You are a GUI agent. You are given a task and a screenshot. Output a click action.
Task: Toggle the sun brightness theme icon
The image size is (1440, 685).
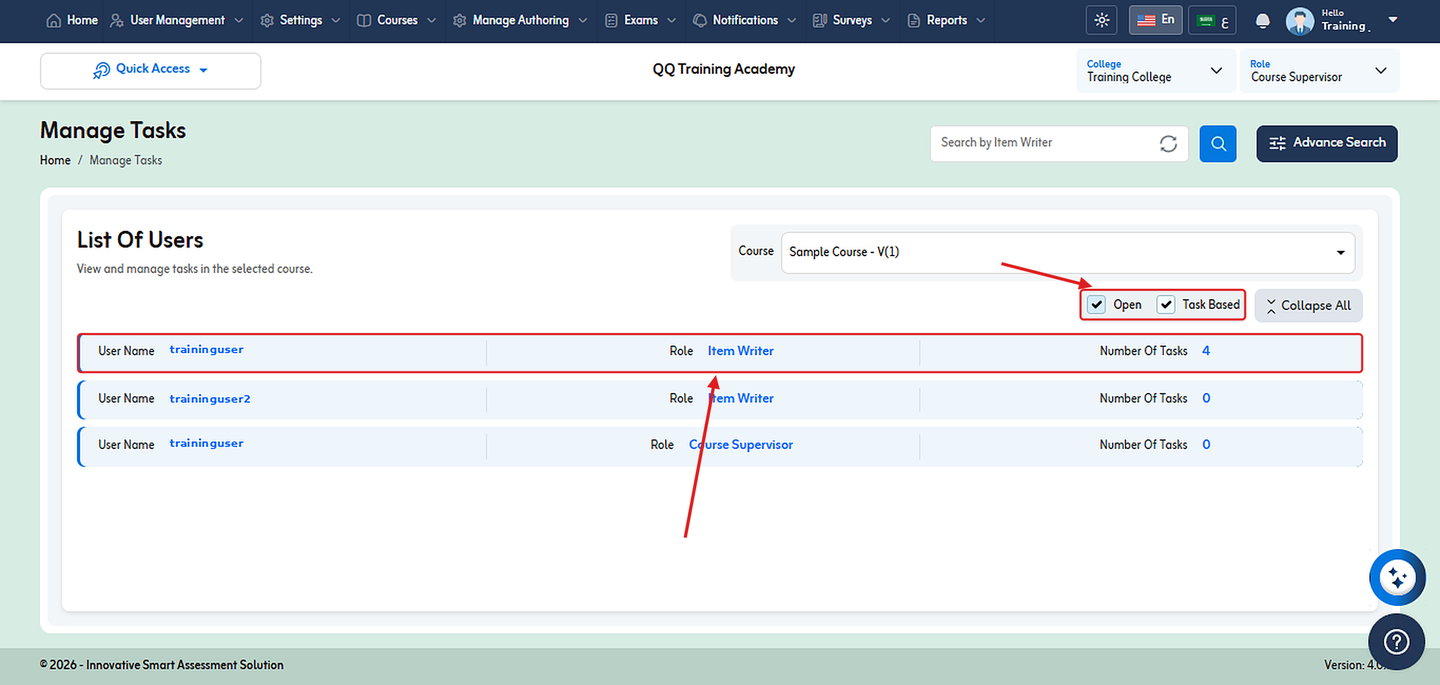(x=1102, y=20)
